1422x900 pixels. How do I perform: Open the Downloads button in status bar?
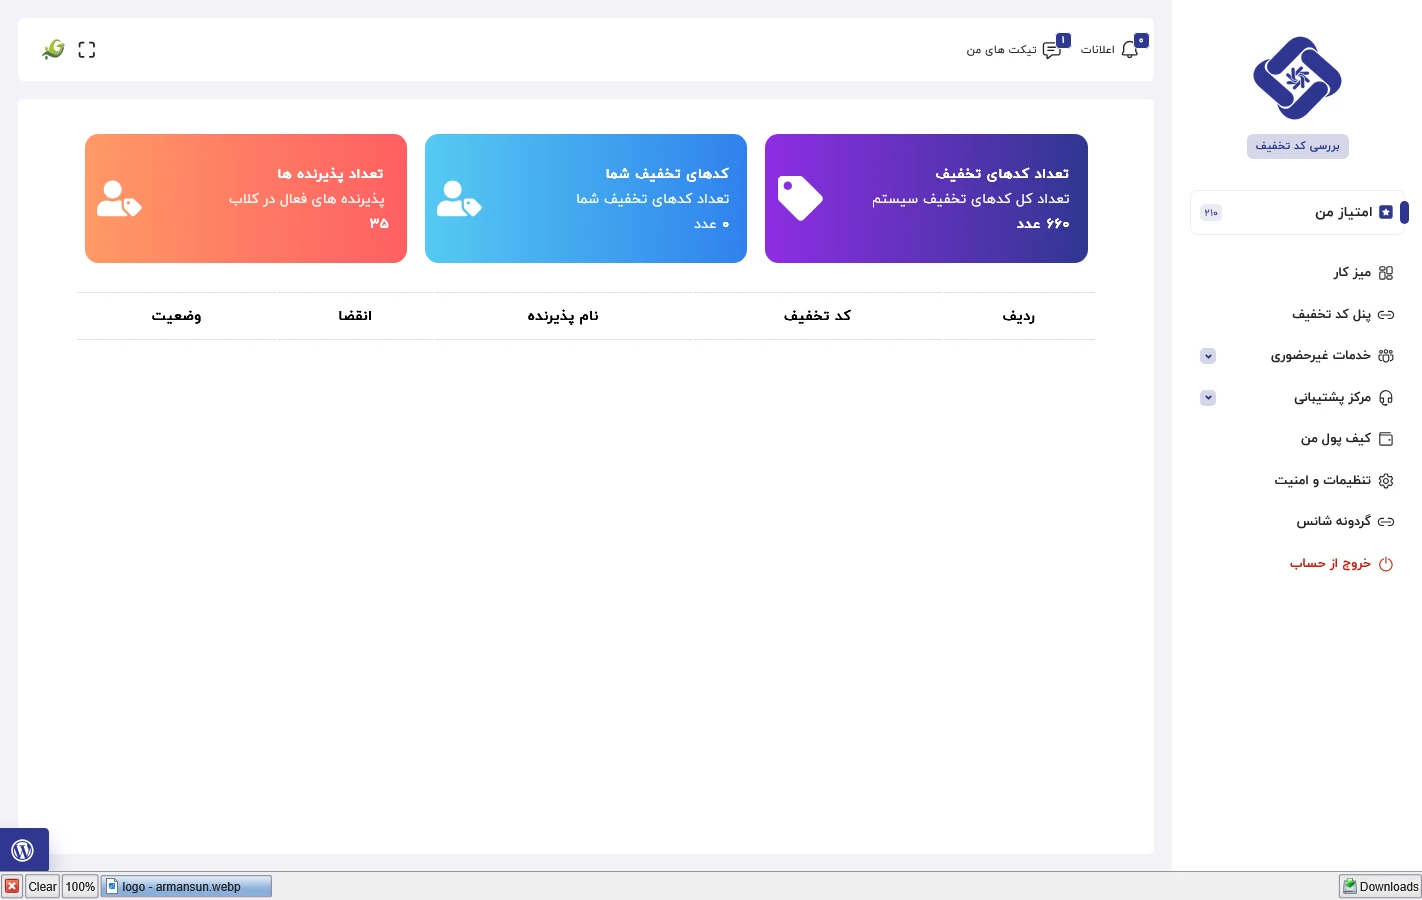pyautogui.click(x=1380, y=886)
